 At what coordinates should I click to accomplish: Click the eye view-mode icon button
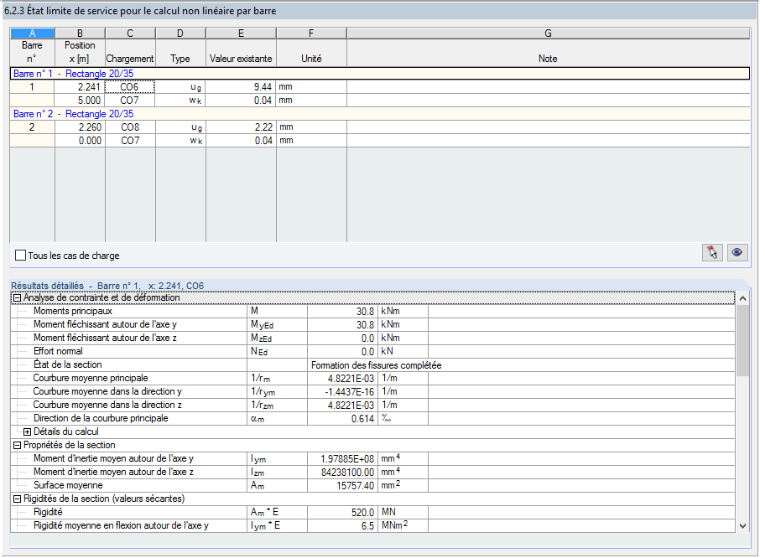(737, 253)
